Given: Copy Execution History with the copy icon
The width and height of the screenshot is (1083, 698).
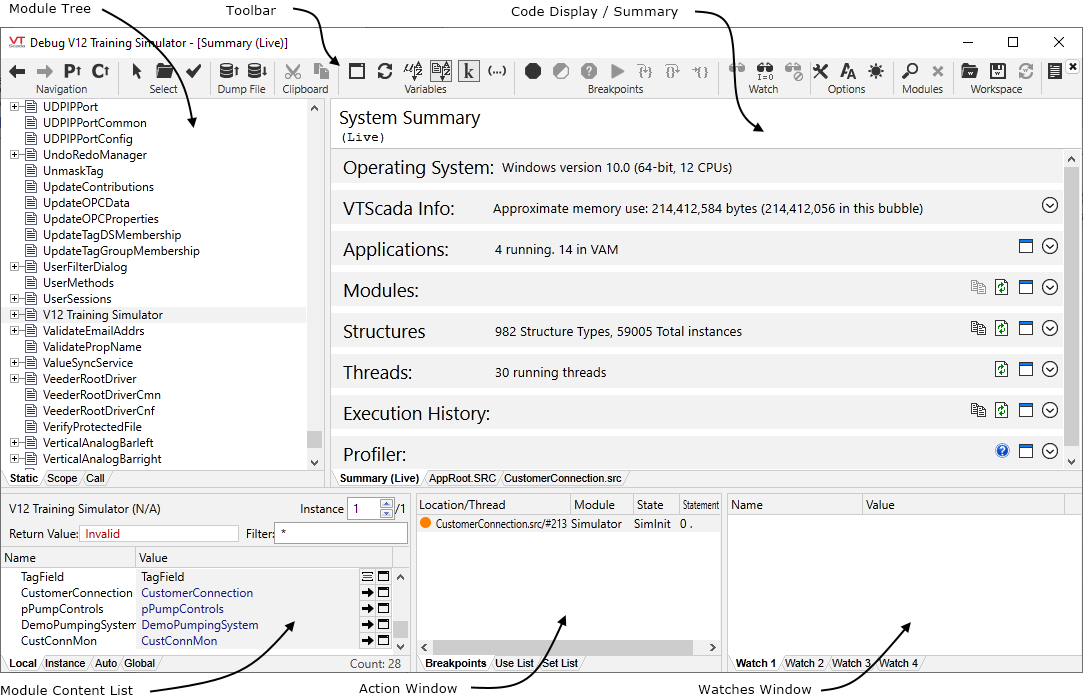Looking at the screenshot, I should (978, 410).
